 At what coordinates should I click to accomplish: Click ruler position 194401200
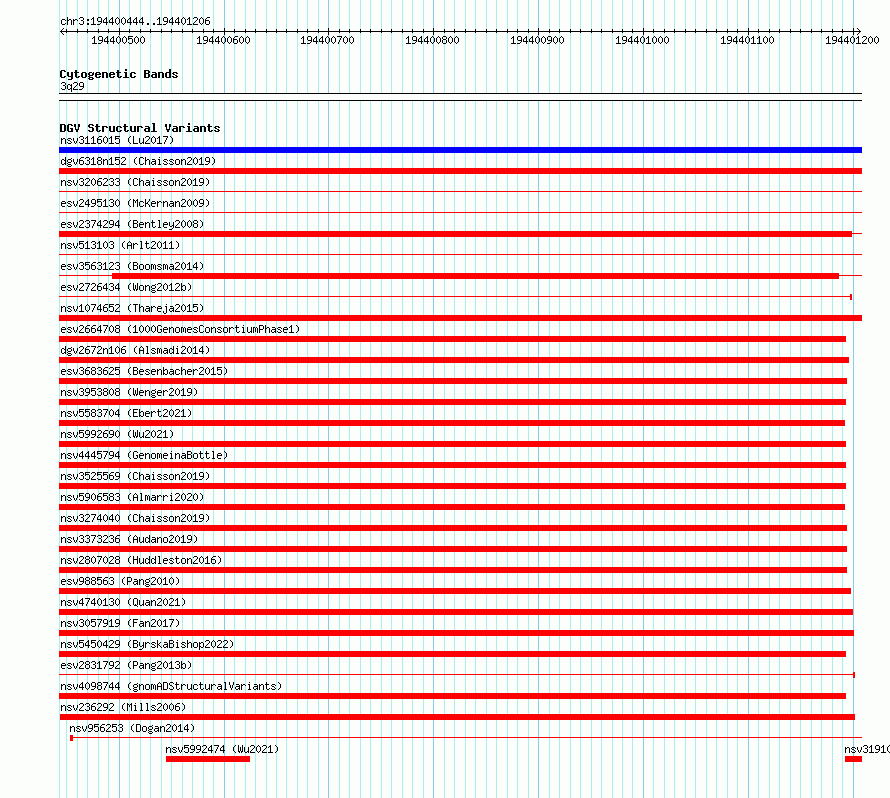pos(853,40)
